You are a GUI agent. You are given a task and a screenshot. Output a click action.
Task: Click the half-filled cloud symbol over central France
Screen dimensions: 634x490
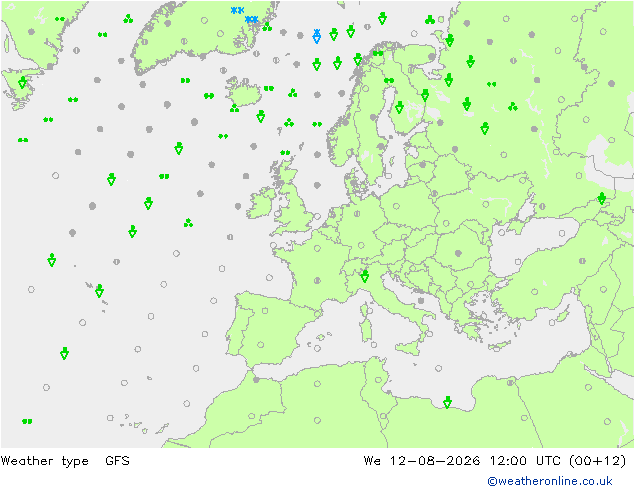pos(317,280)
